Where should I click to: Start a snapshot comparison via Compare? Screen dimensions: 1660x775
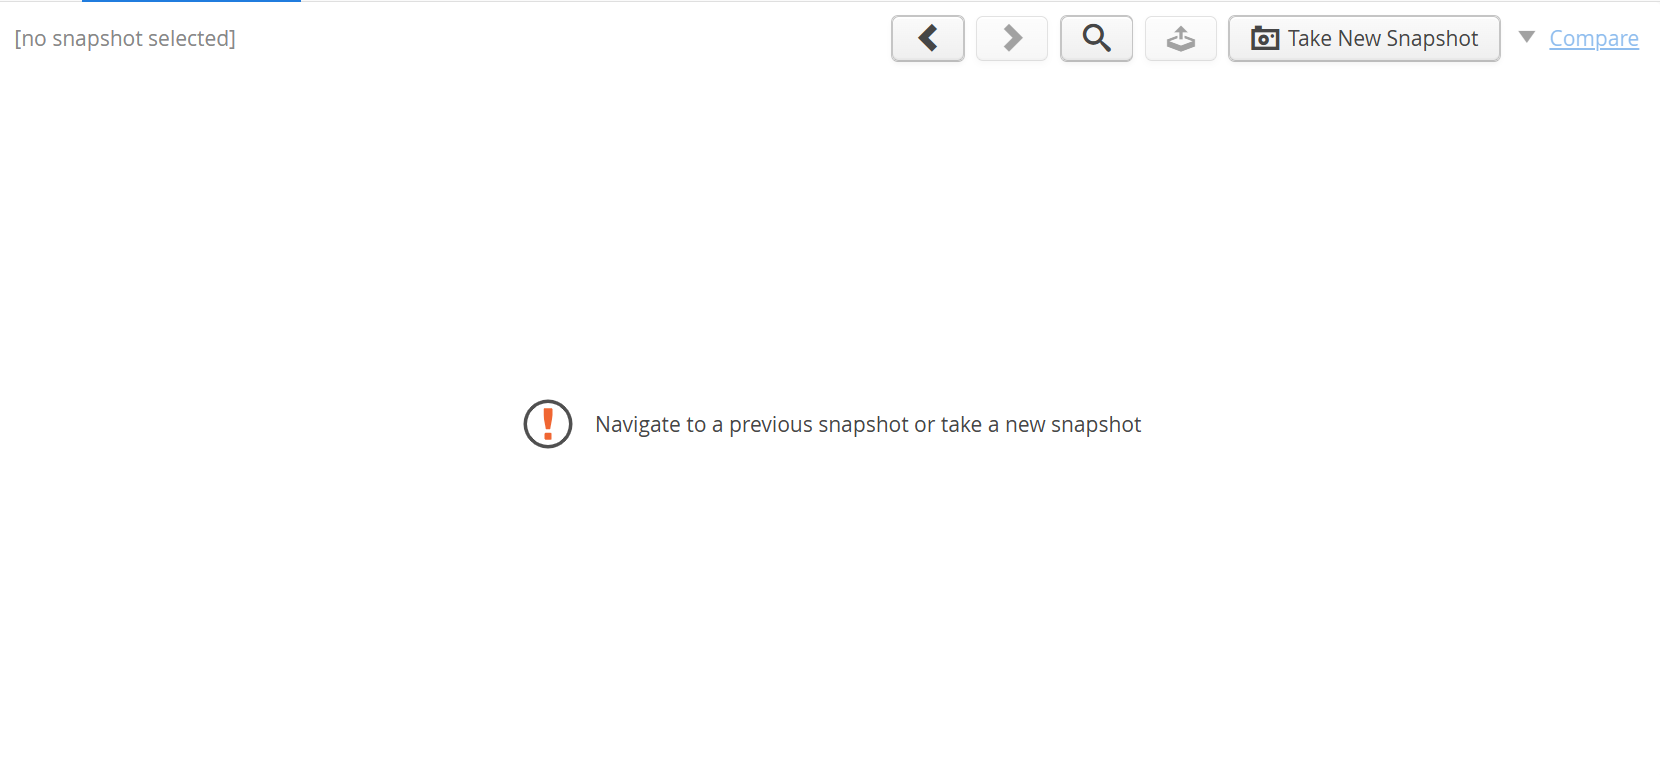(1594, 38)
